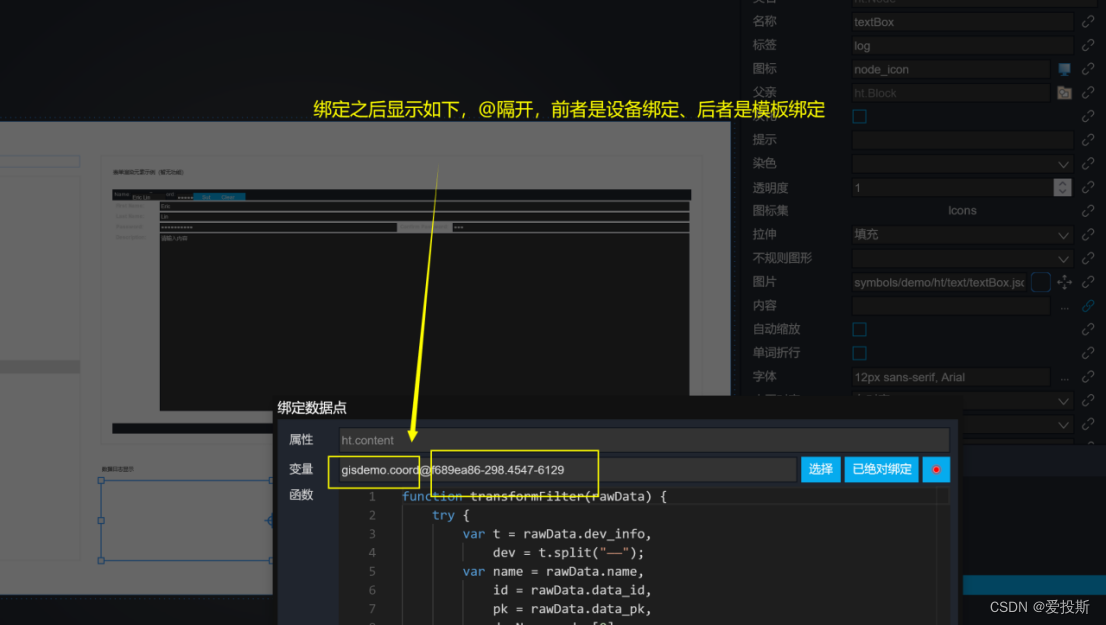
Task: Click the binding chain icon beside the textBox name
Action: (x=1088, y=21)
